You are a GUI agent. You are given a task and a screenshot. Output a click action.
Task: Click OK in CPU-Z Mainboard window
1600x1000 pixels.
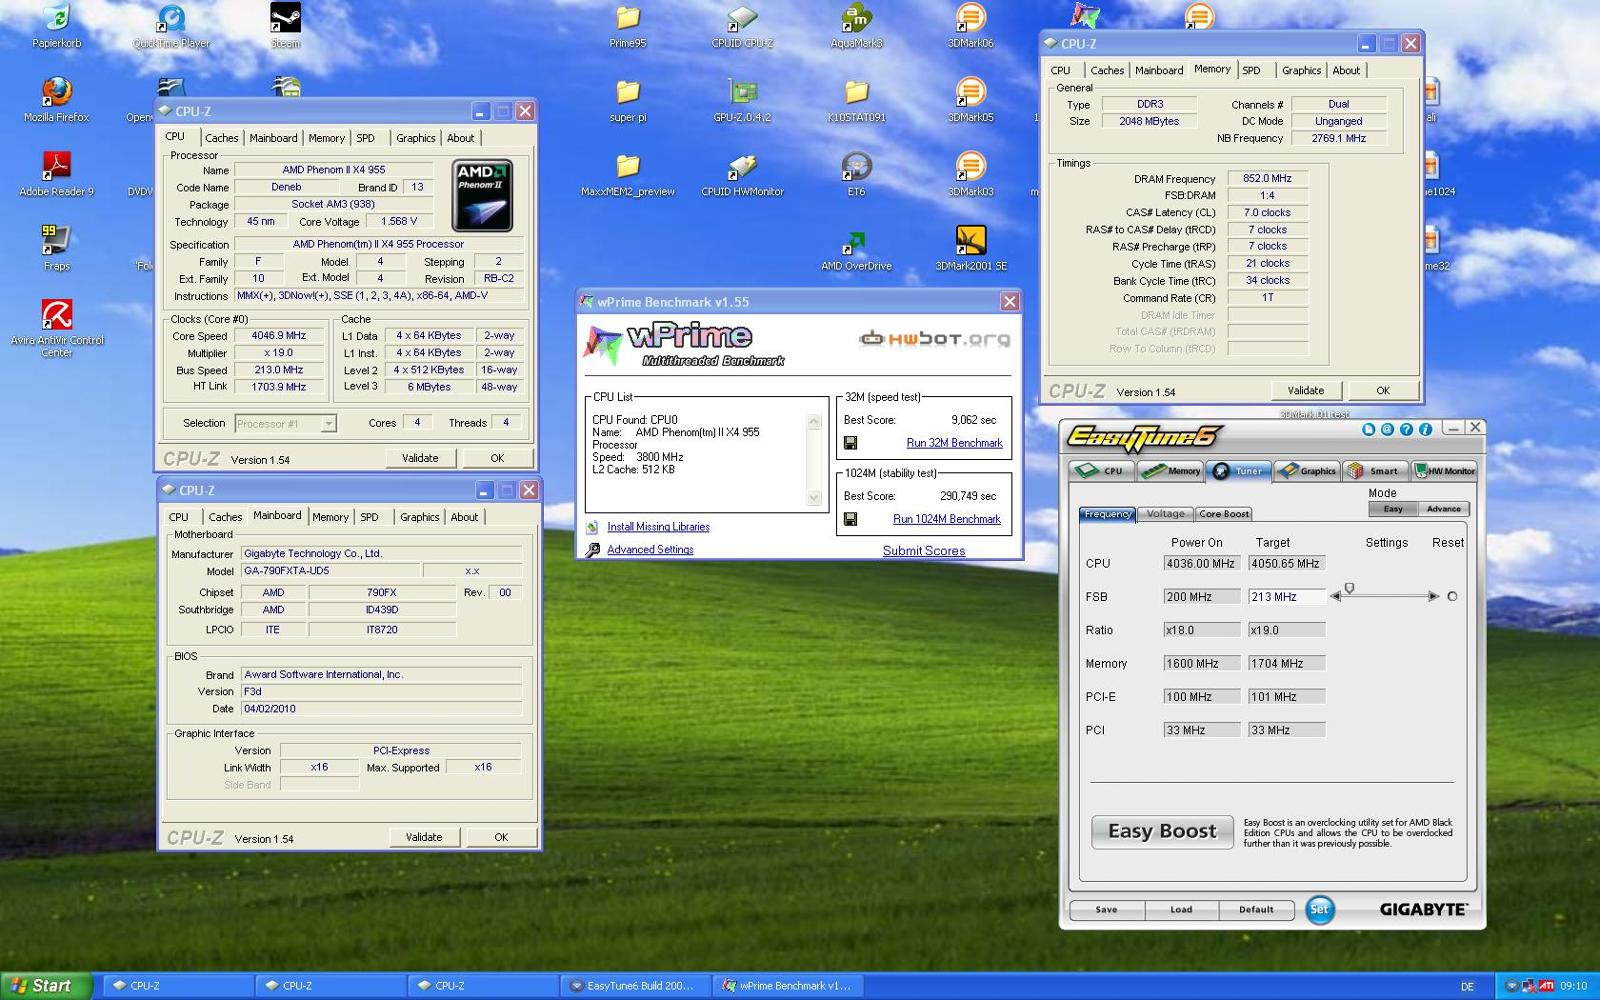501,837
